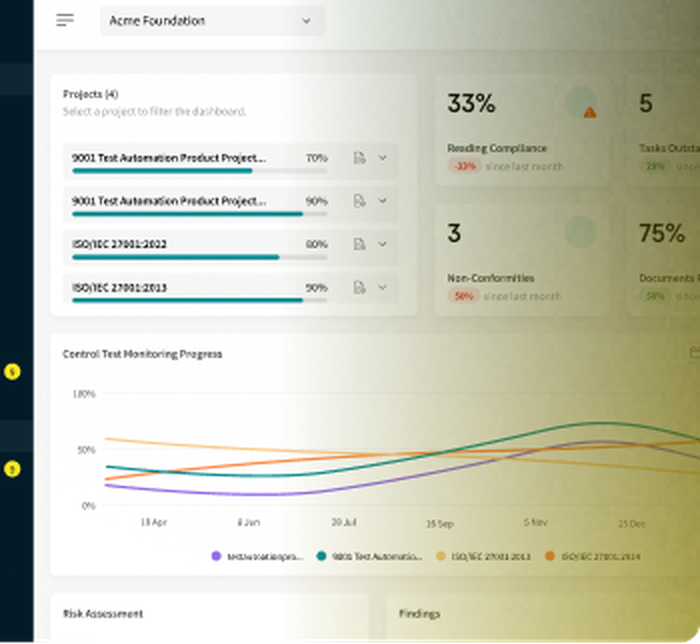Click the lower yellow badge in dark sidebar

pyautogui.click(x=12, y=469)
